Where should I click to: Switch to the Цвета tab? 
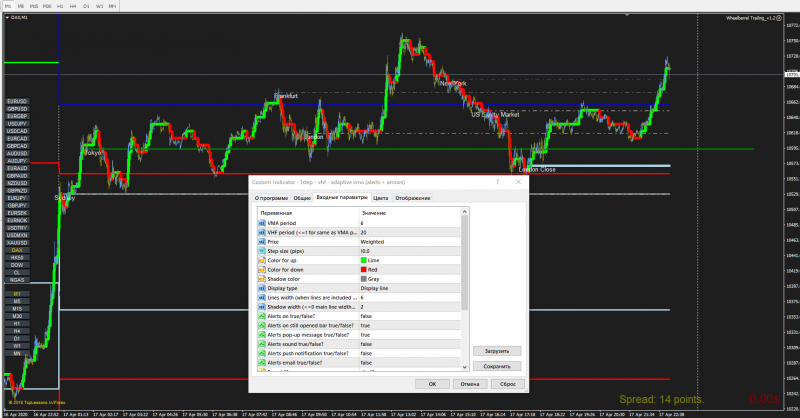click(381, 198)
